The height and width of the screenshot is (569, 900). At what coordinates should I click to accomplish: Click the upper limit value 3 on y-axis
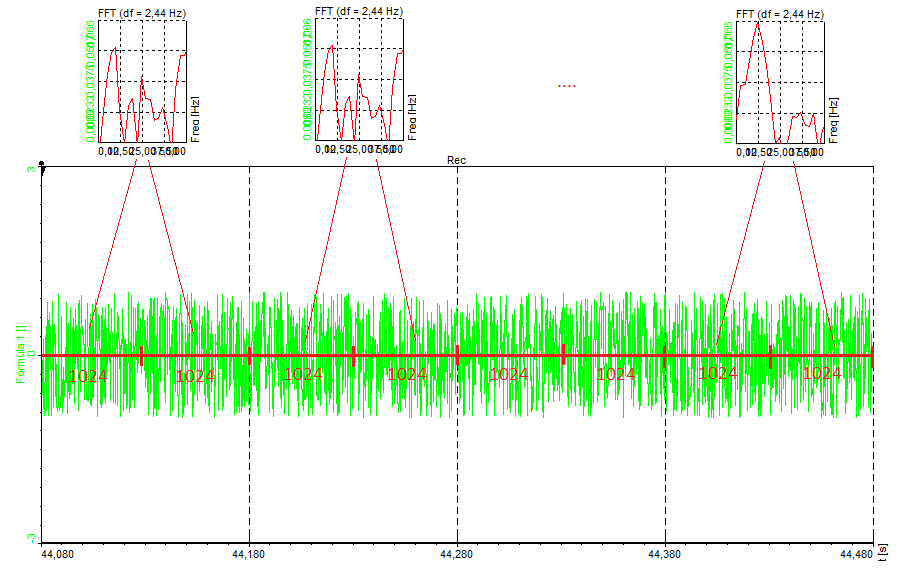pyautogui.click(x=32, y=169)
